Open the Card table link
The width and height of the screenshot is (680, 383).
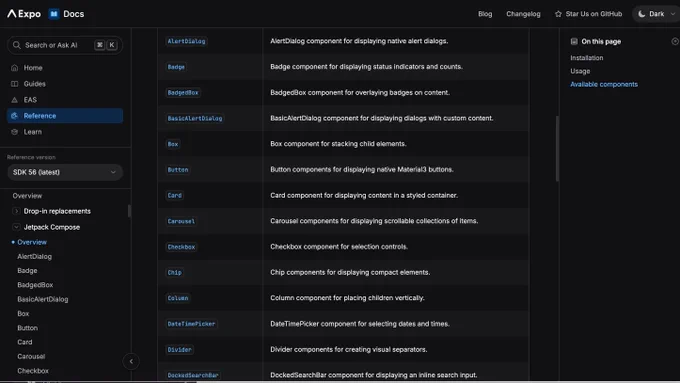(174, 196)
